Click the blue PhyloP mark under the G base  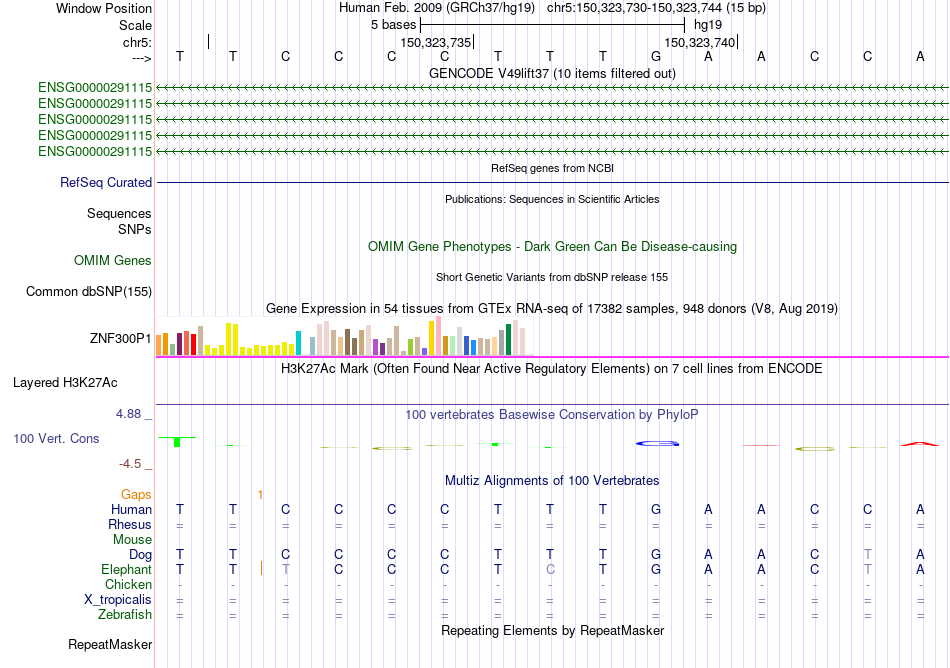(x=657, y=444)
